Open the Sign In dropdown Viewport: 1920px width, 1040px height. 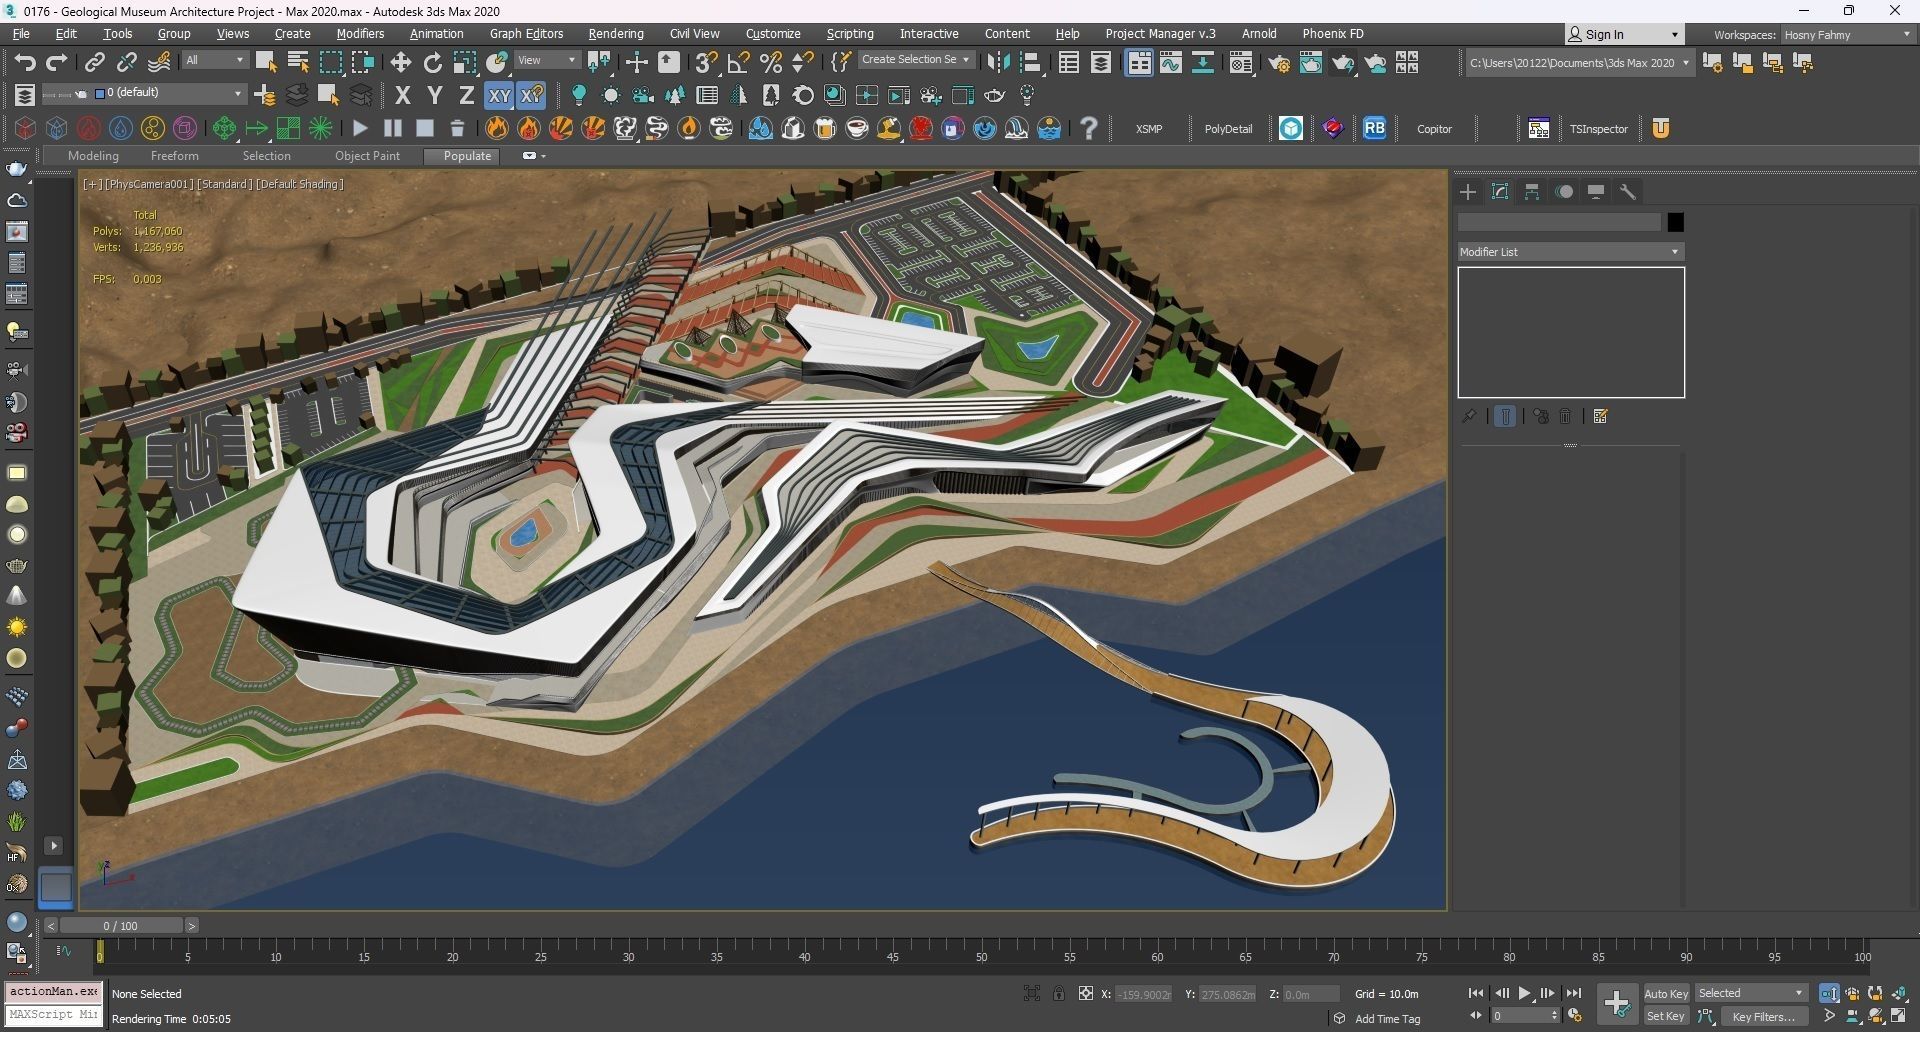1624,34
